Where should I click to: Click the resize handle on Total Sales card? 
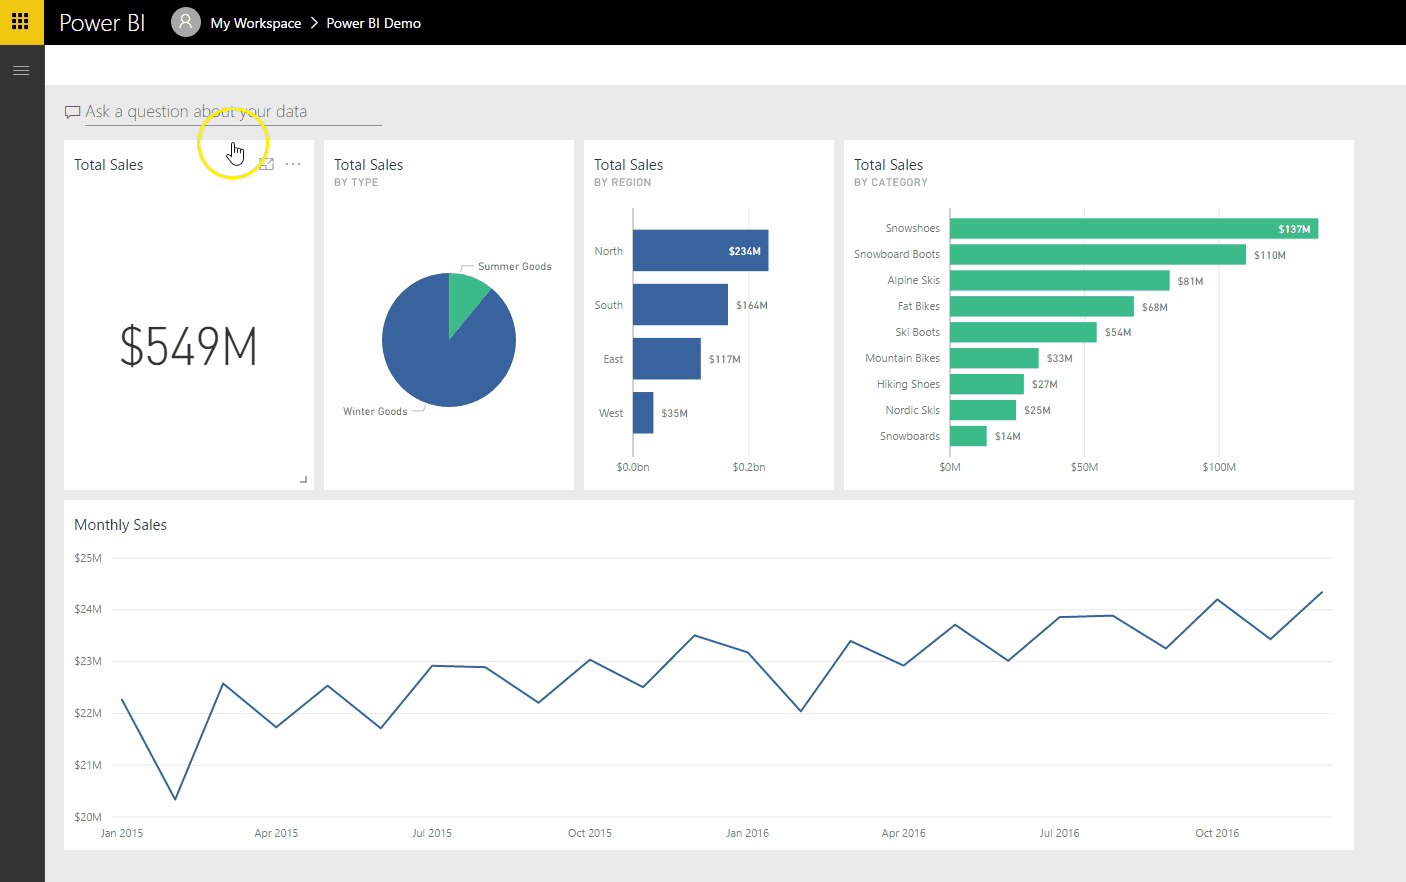click(303, 480)
